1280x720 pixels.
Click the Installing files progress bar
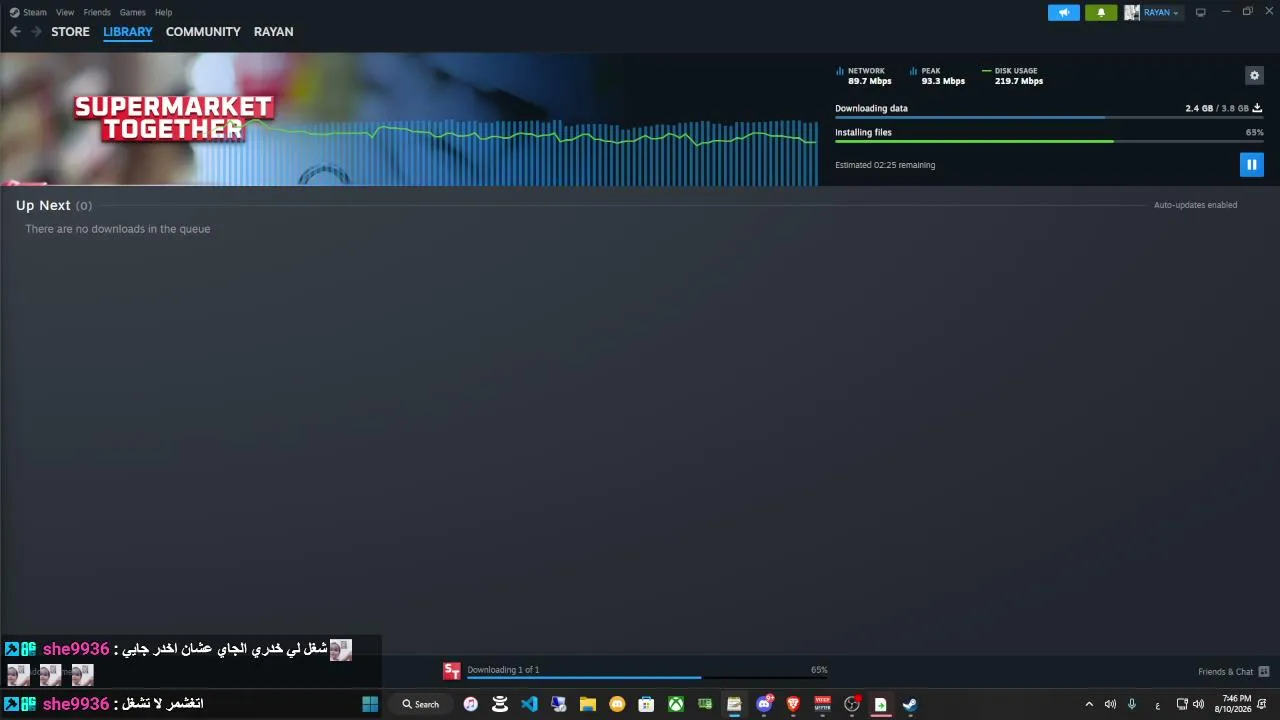pos(1049,142)
